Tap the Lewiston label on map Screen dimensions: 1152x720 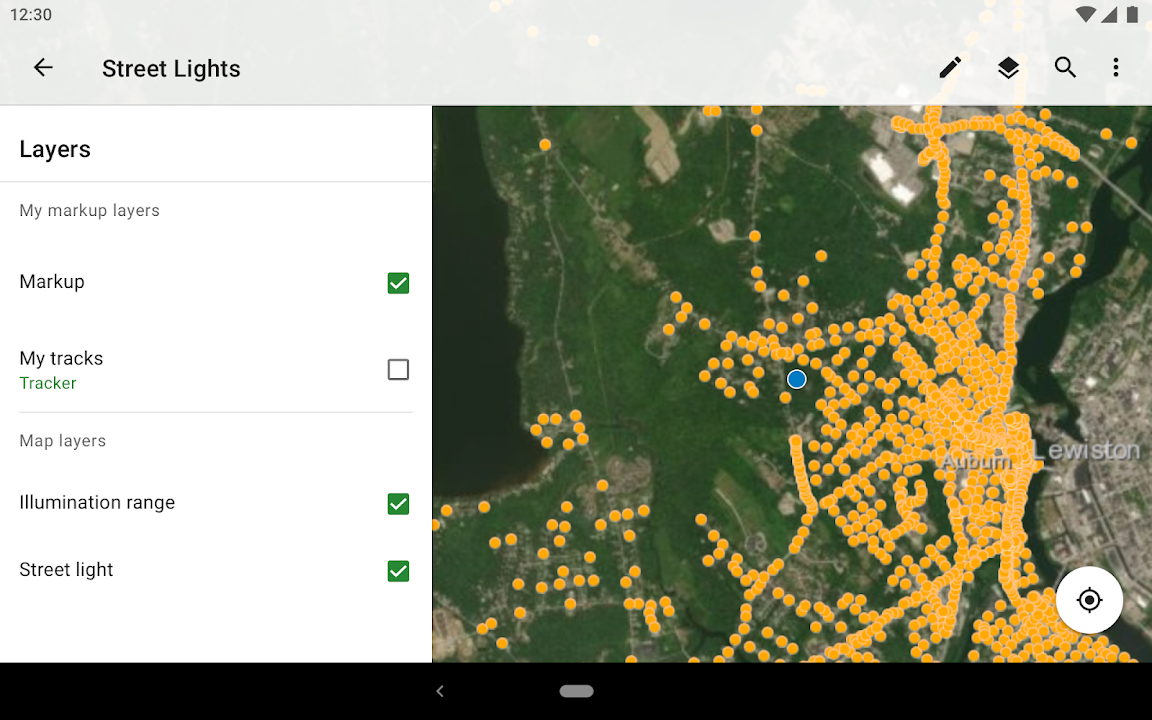coord(1086,451)
